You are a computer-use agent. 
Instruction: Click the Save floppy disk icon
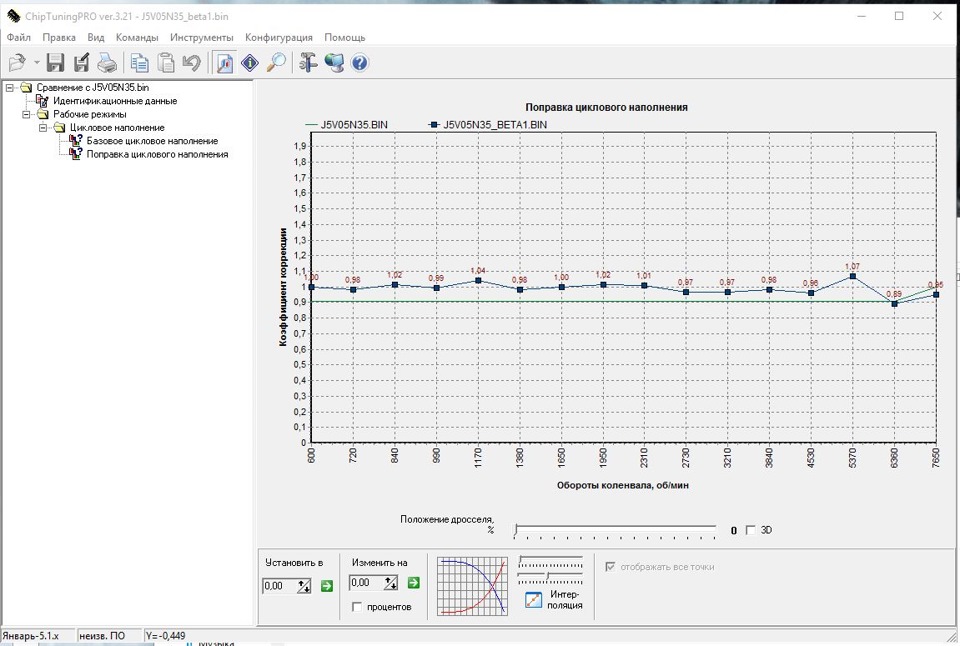pyautogui.click(x=56, y=63)
